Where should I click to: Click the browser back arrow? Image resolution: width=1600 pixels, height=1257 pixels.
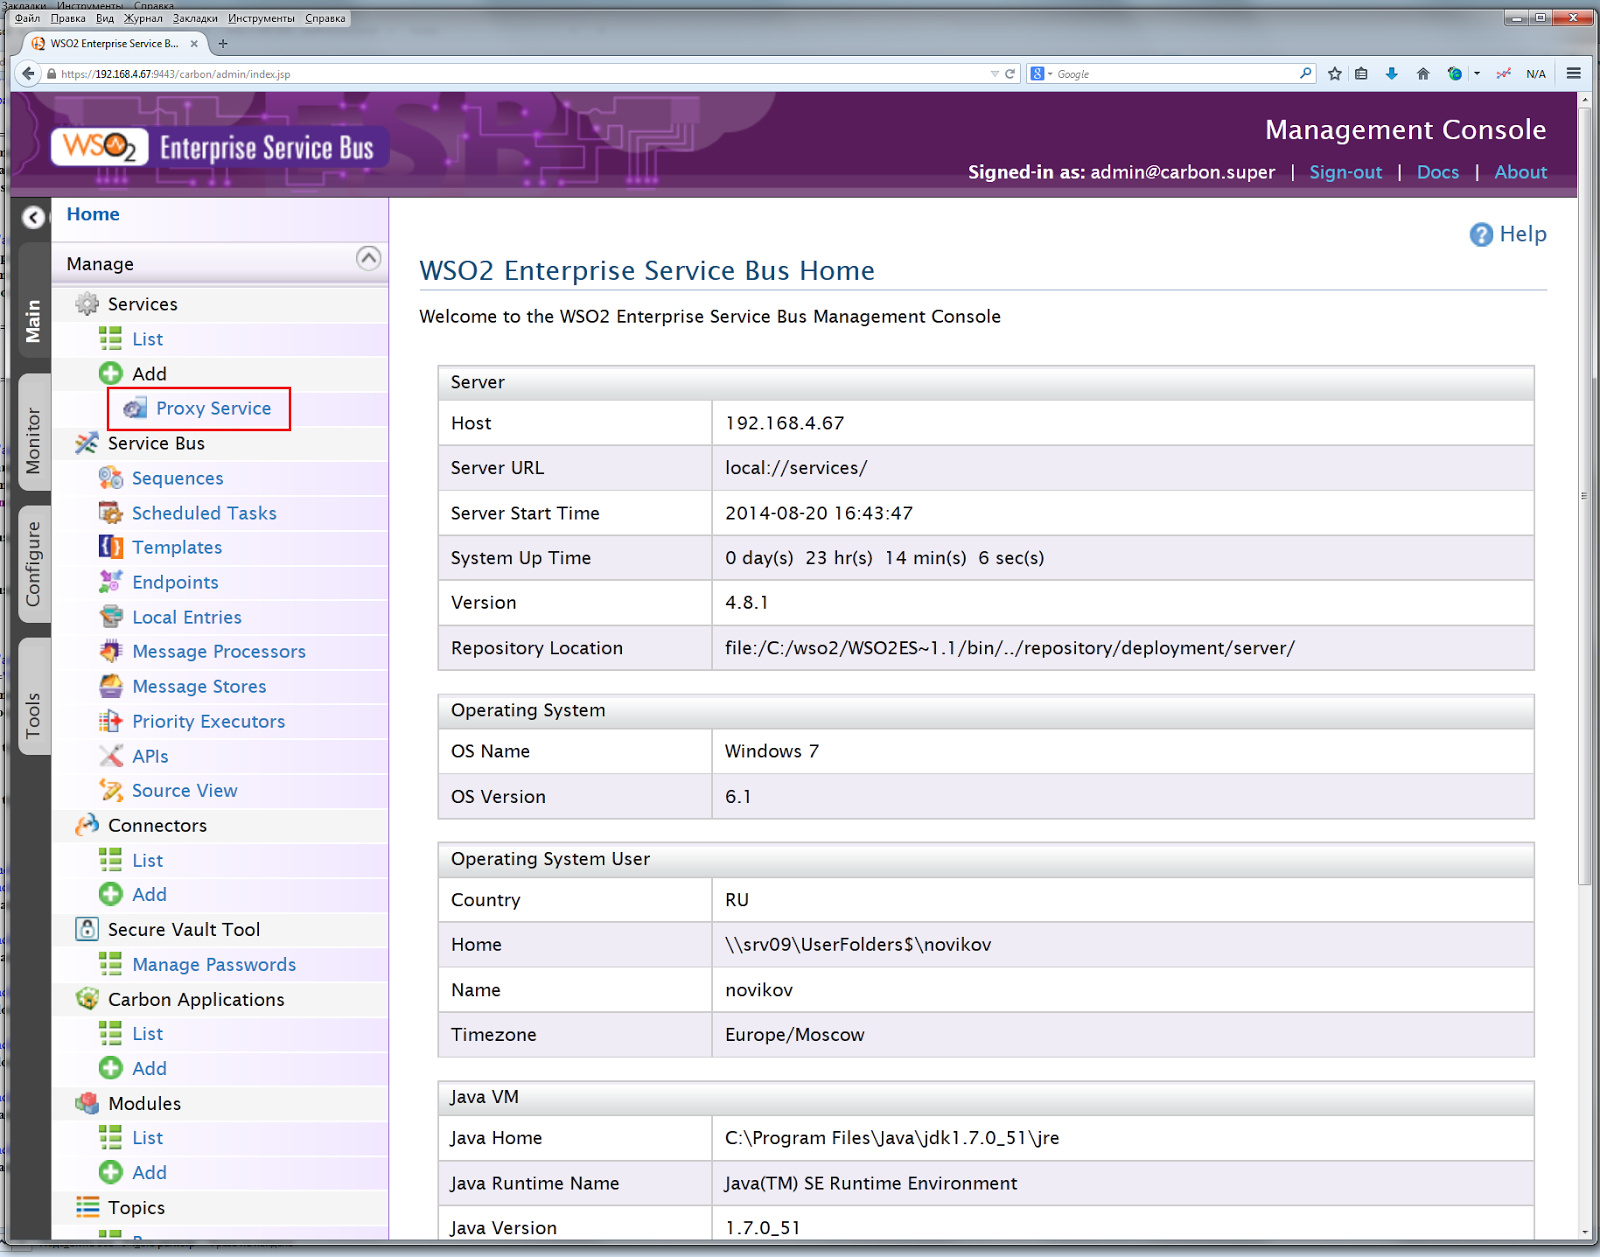28,73
